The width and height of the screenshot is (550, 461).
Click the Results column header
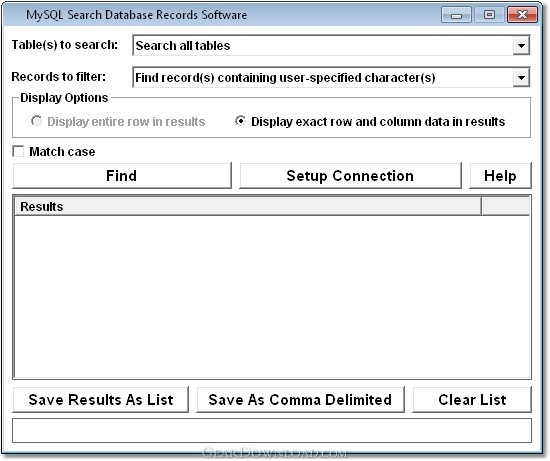pos(248,206)
